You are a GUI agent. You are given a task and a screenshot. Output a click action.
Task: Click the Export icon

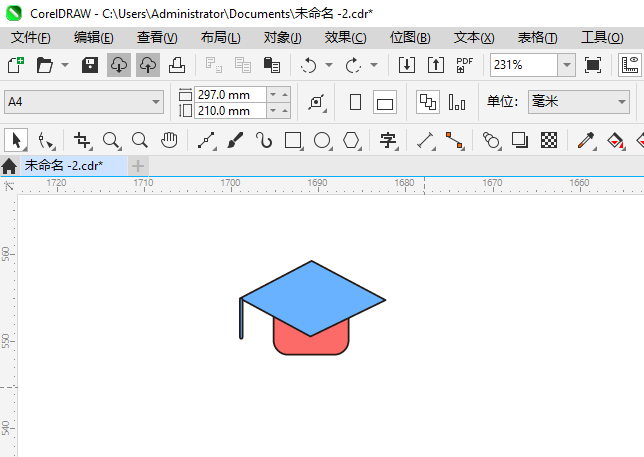[x=436, y=65]
